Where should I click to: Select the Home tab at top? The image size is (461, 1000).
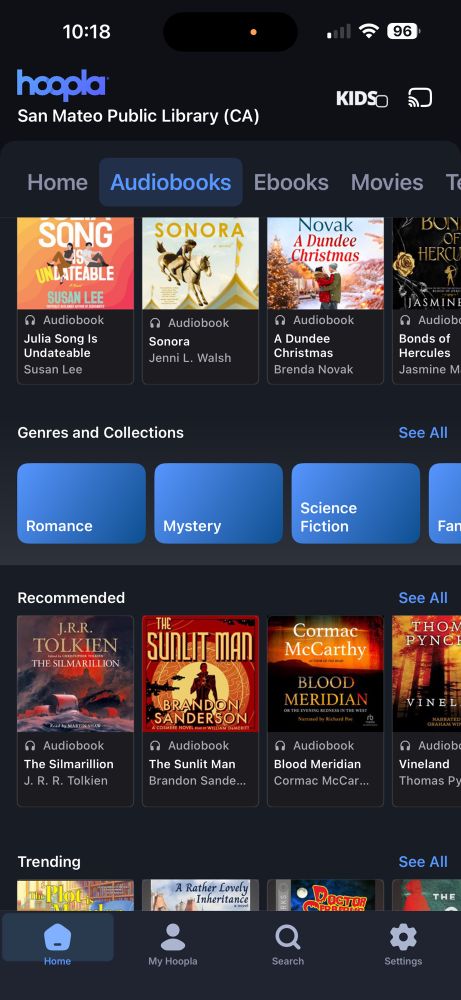click(57, 182)
